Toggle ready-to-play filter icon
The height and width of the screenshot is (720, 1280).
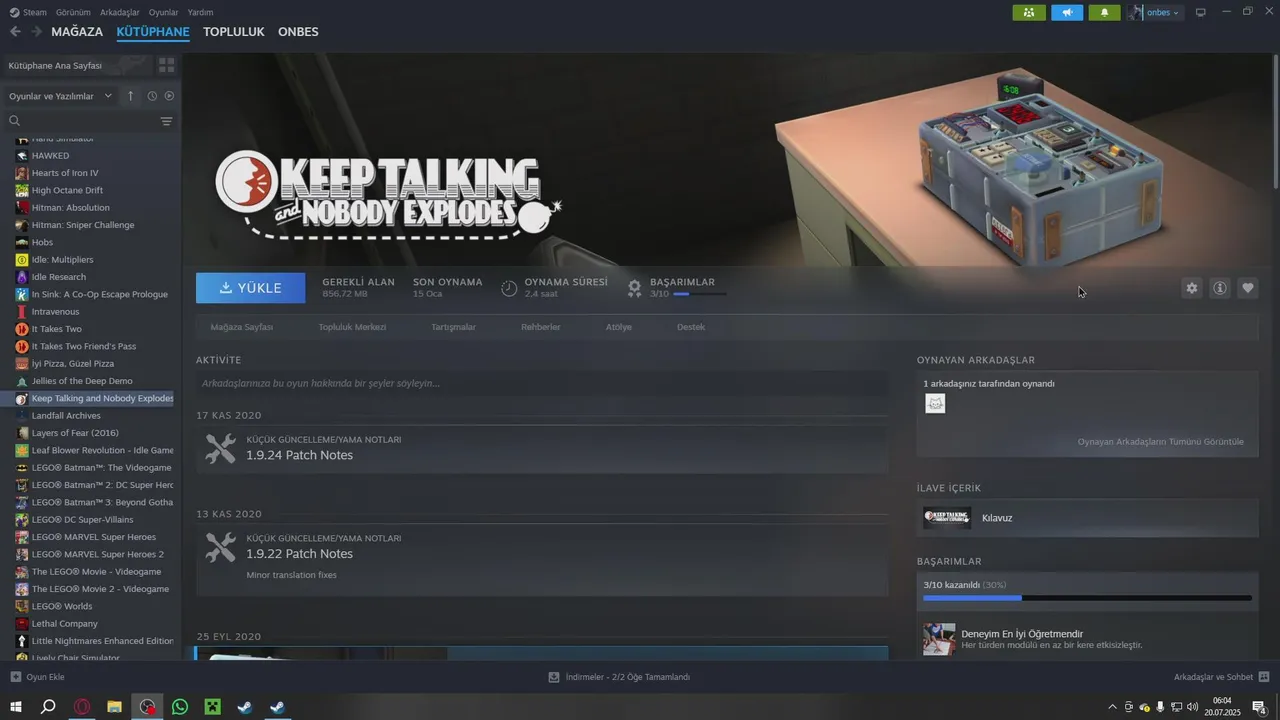tap(169, 96)
